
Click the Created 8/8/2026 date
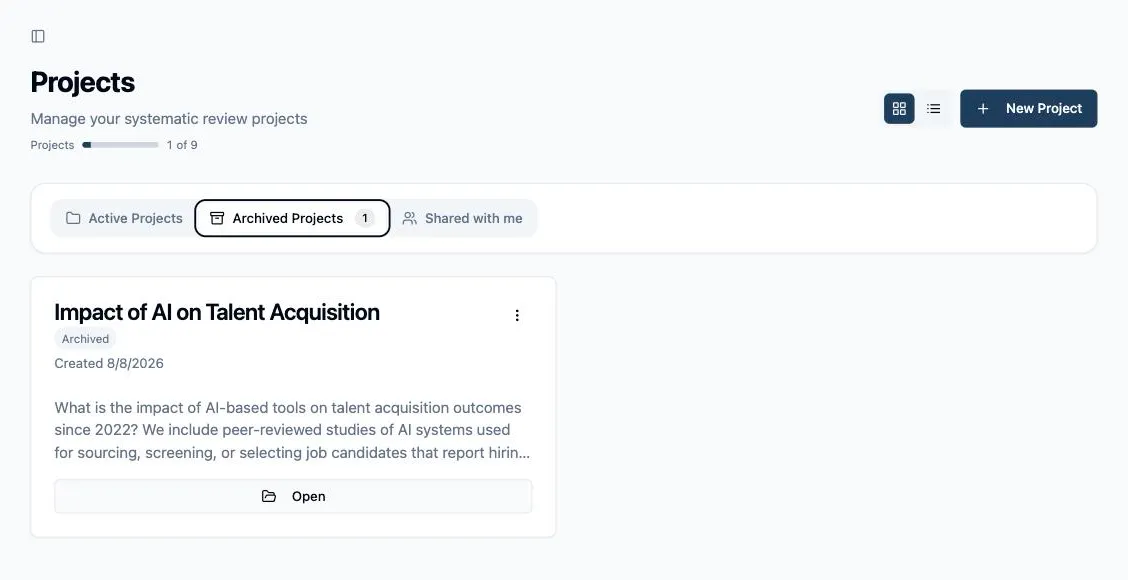click(x=109, y=363)
